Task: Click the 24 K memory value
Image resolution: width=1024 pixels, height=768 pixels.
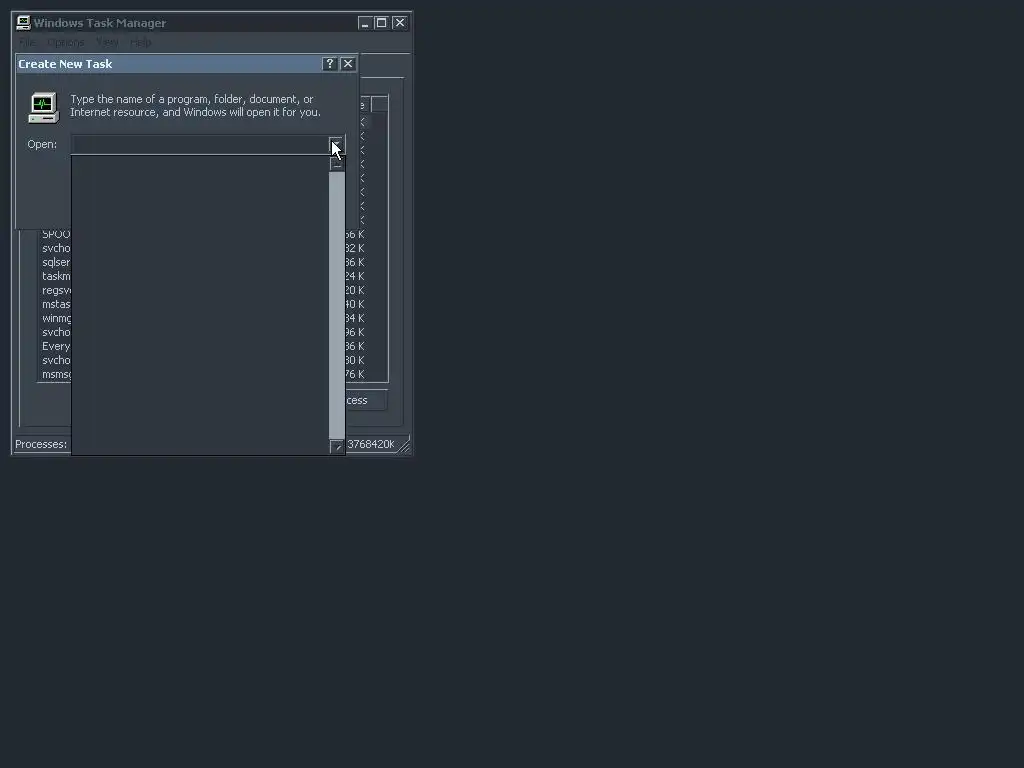Action: pos(355,276)
